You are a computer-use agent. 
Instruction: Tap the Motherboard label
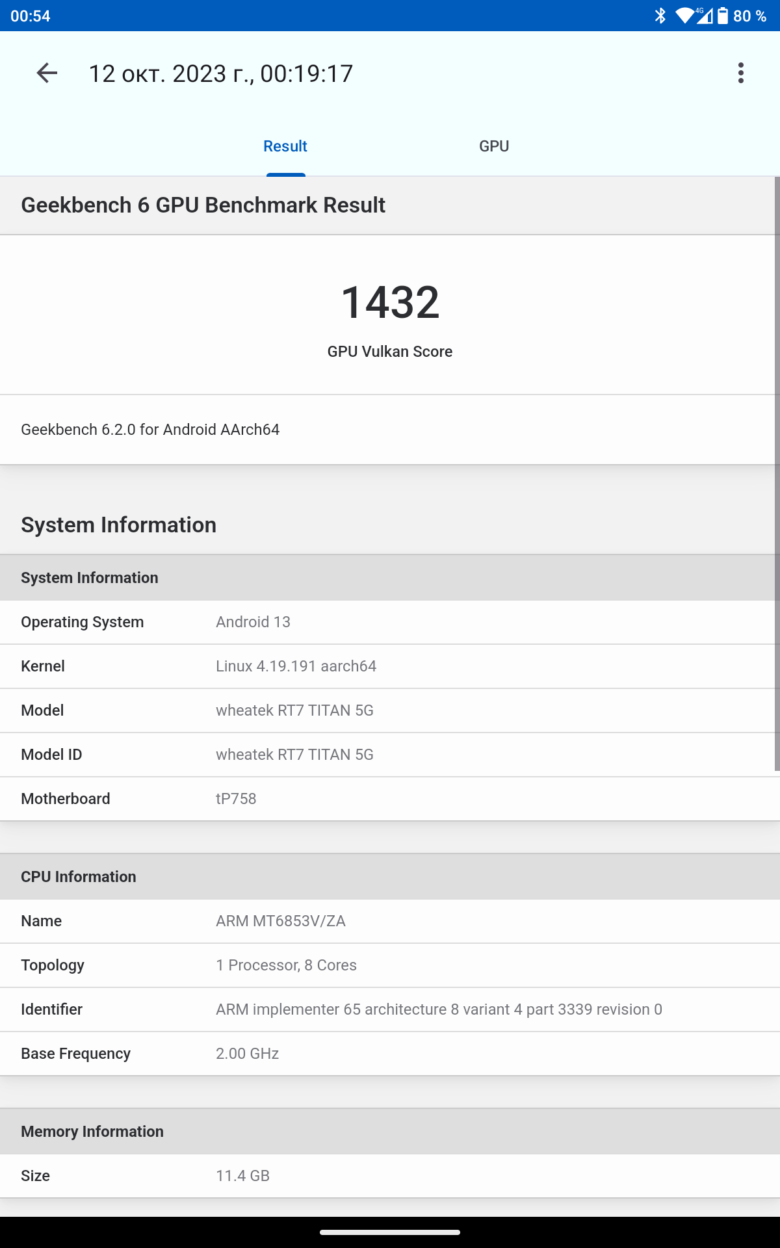point(65,798)
